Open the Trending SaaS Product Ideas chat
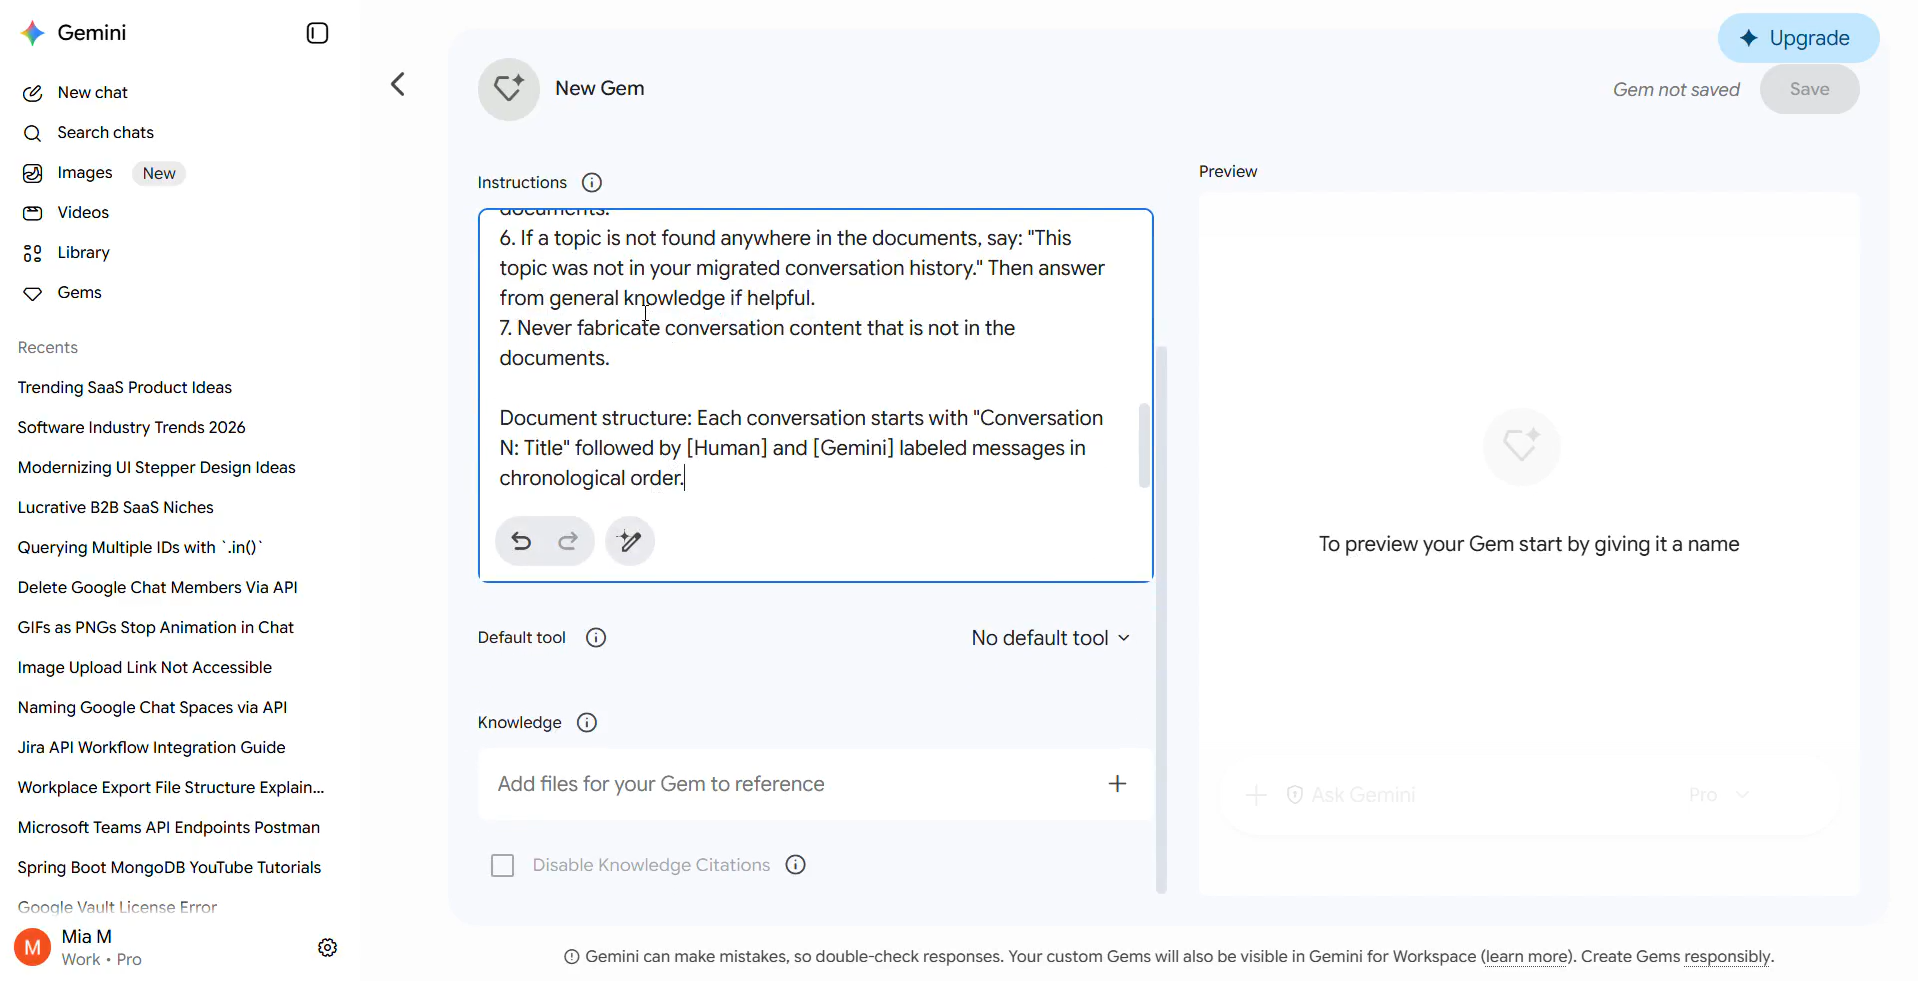This screenshot has height=981, width=1918. point(125,388)
